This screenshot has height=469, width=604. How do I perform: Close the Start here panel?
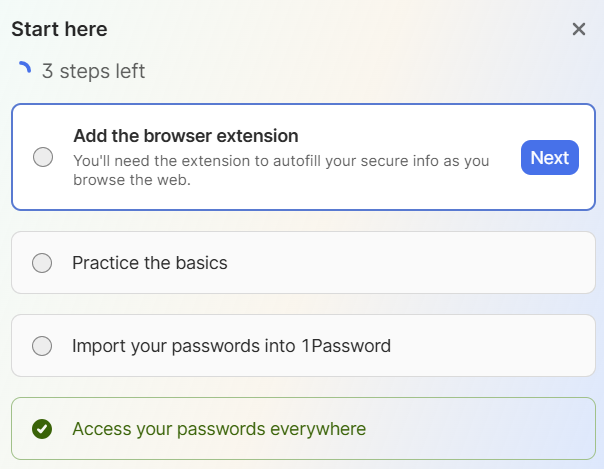579,29
